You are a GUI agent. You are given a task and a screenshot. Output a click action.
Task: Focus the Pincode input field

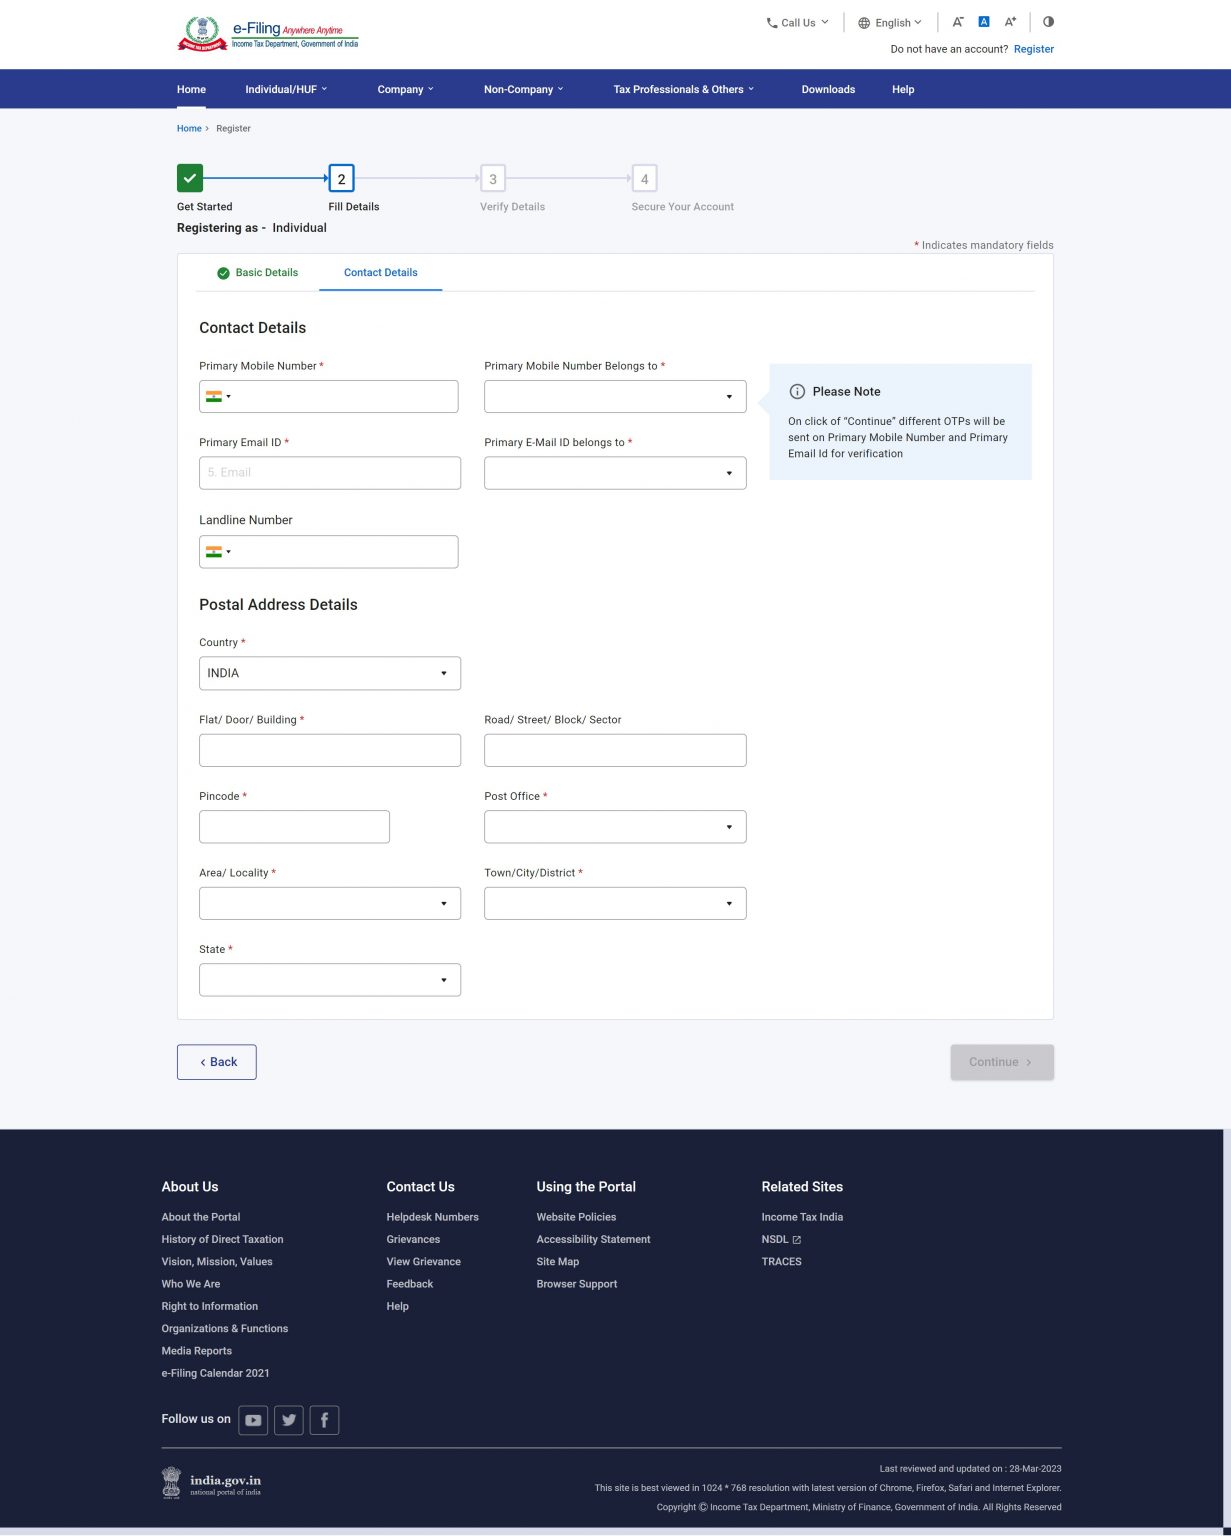tap(294, 827)
